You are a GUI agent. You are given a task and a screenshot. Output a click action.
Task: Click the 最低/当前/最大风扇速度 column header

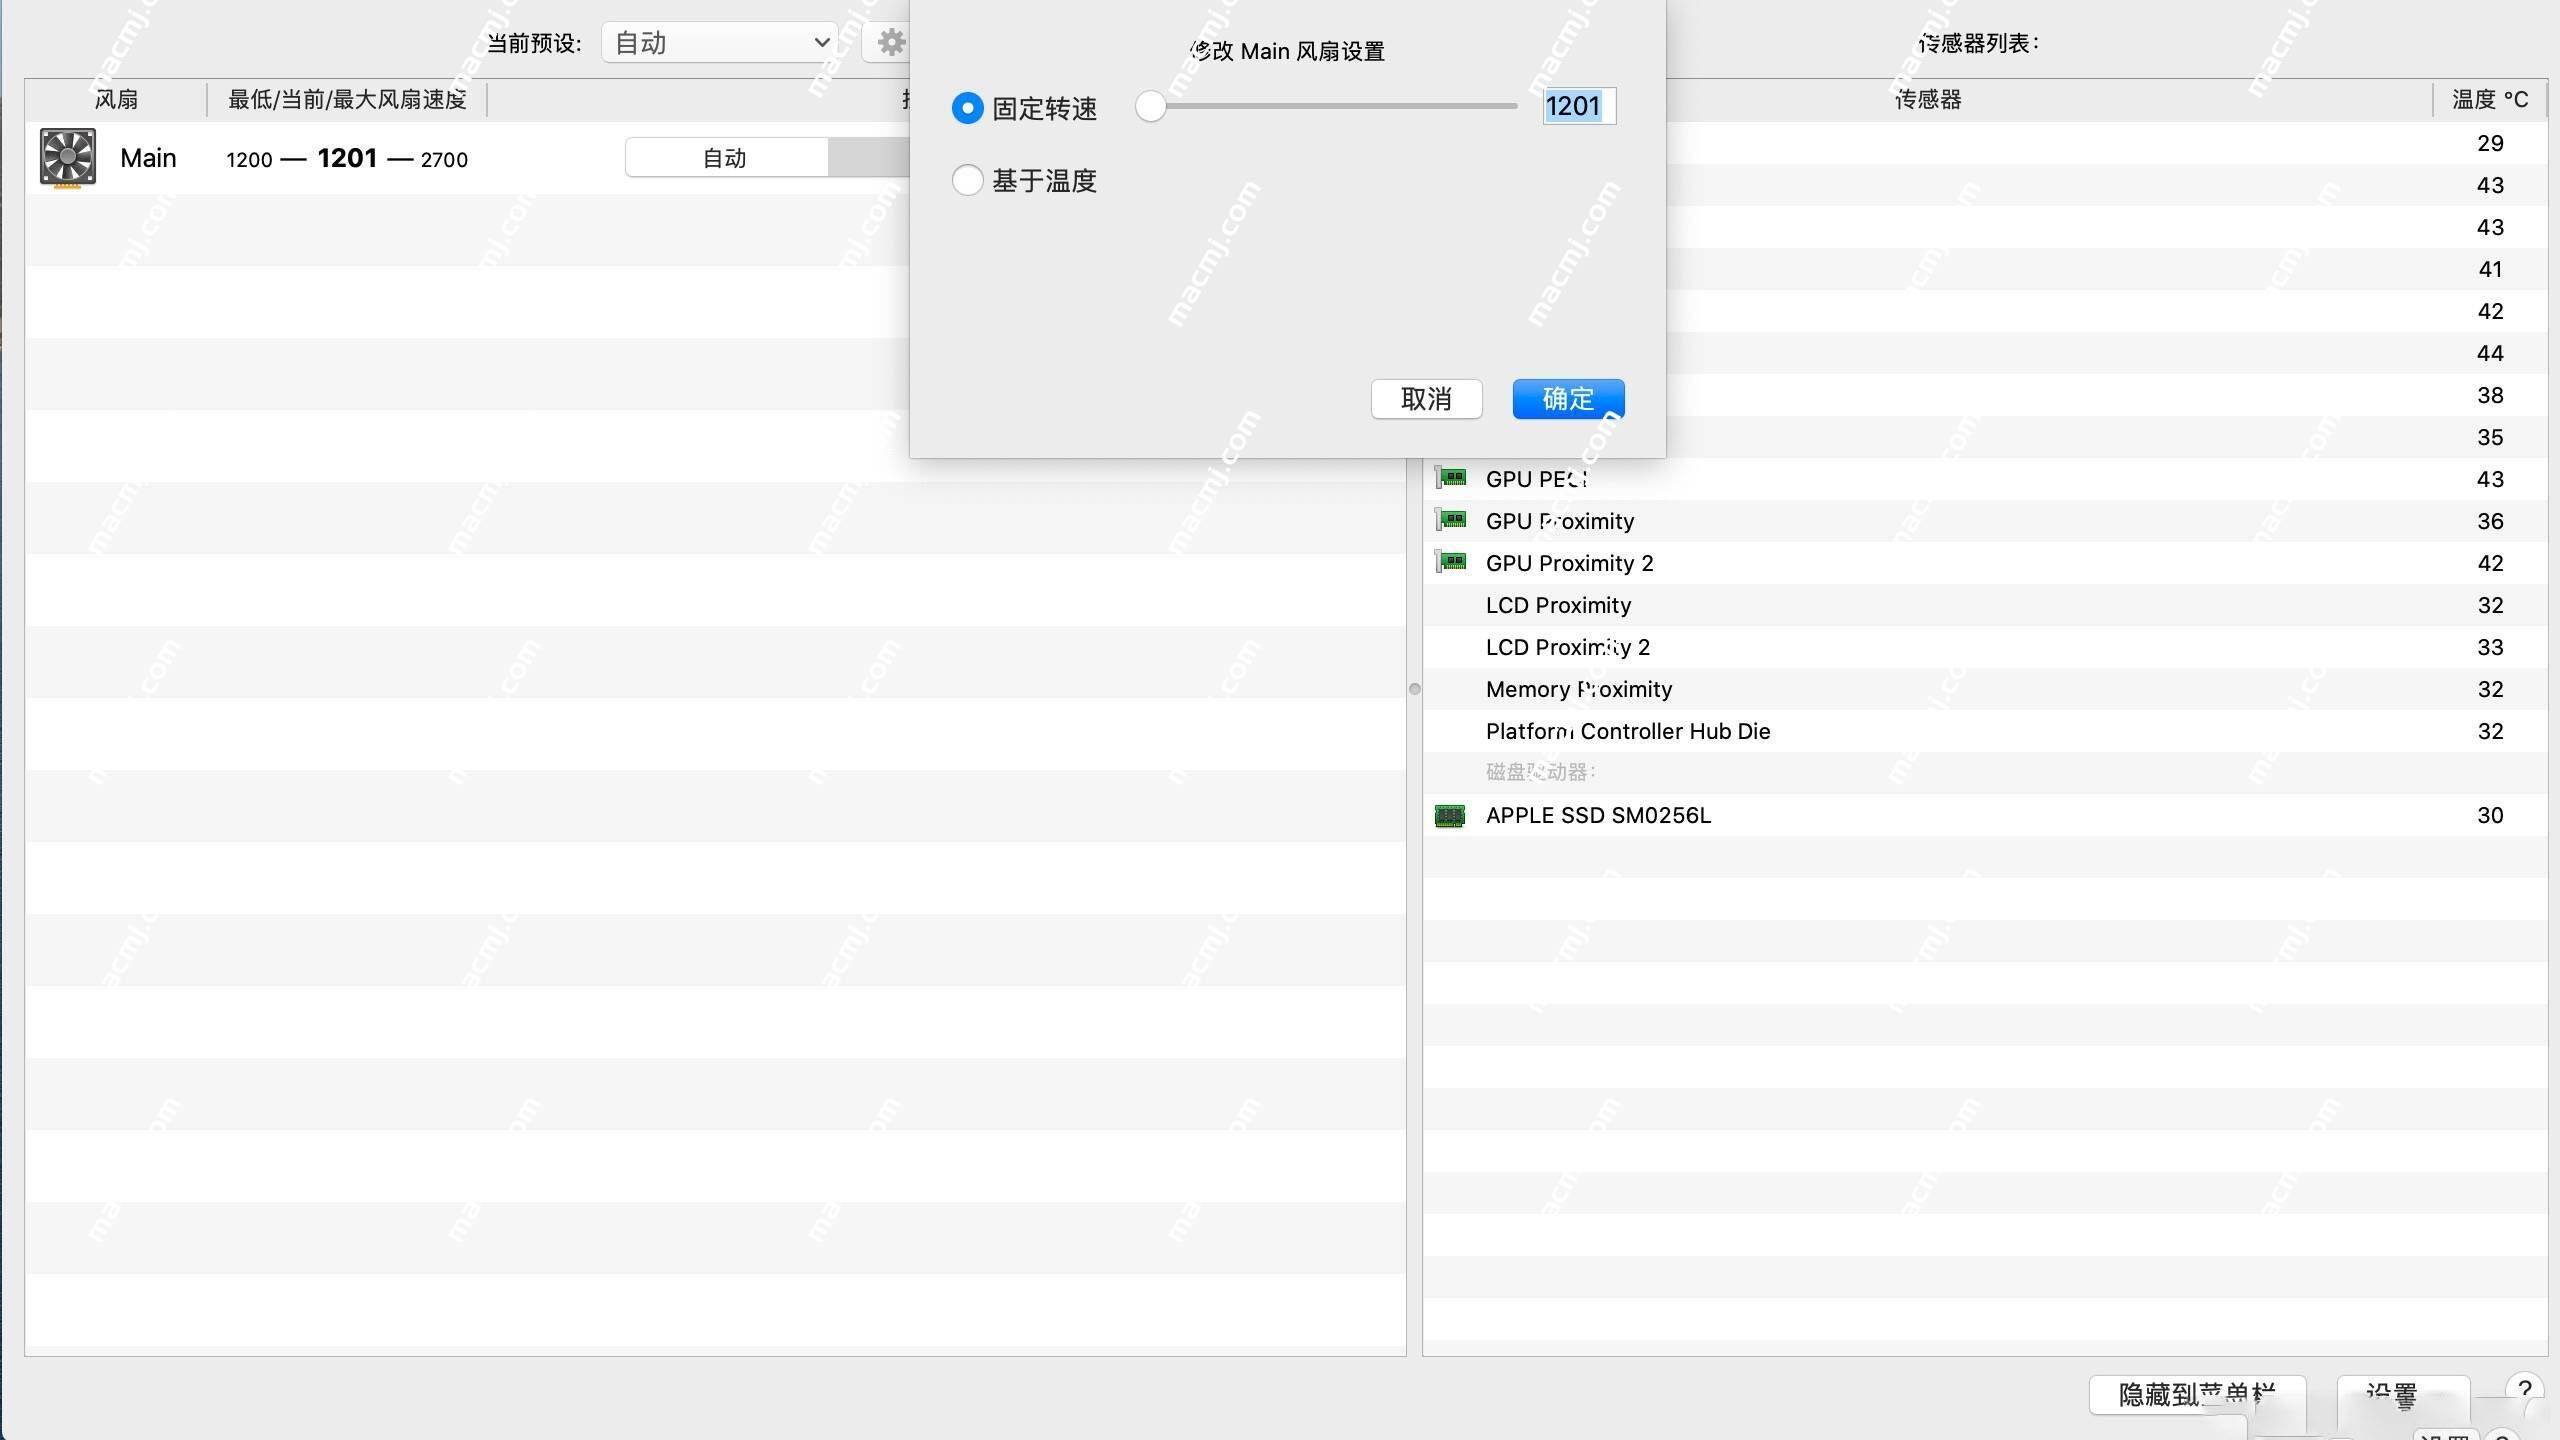click(x=347, y=100)
